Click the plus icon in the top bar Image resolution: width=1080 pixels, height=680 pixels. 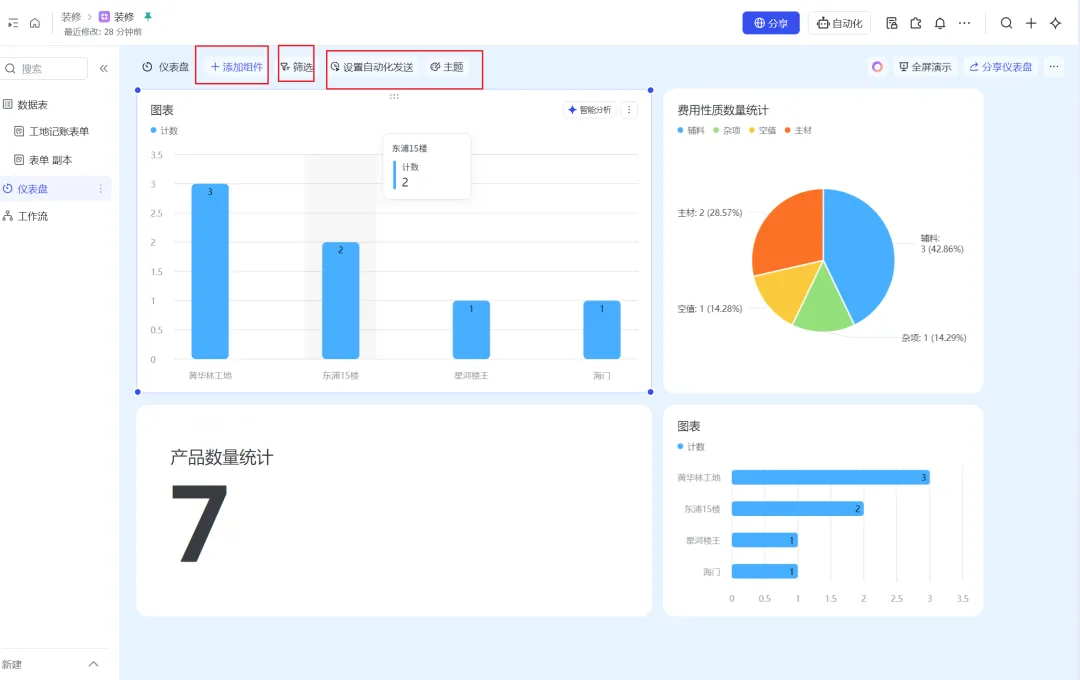(x=1031, y=23)
